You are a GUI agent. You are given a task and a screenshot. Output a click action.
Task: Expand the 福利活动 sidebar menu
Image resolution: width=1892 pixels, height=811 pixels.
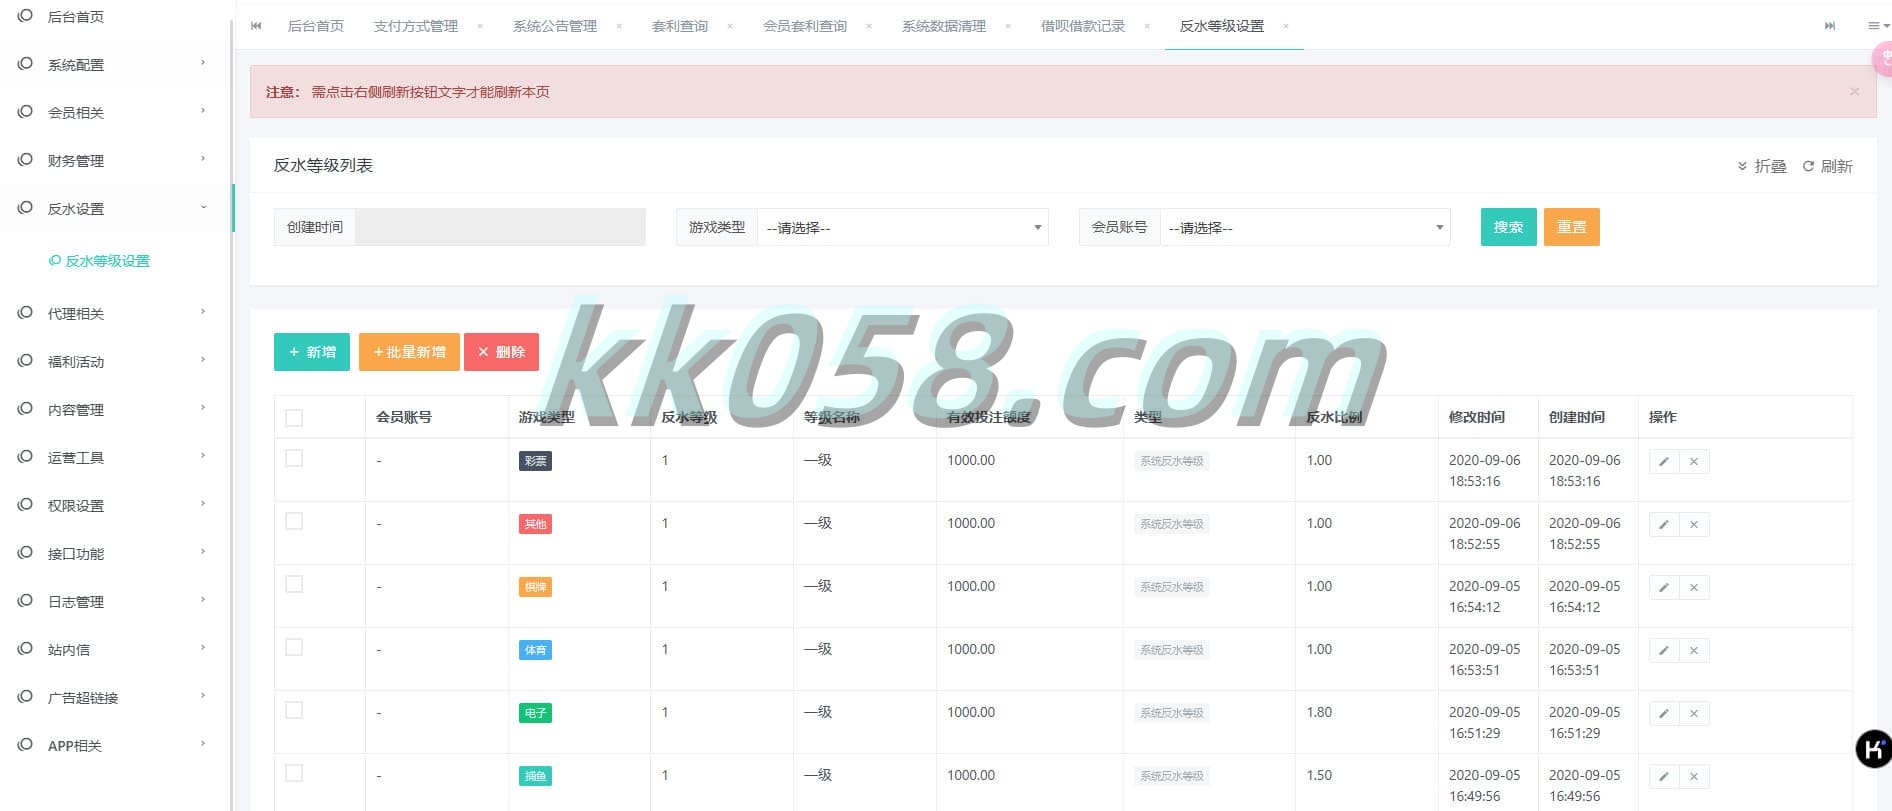pyautogui.click(x=116, y=361)
